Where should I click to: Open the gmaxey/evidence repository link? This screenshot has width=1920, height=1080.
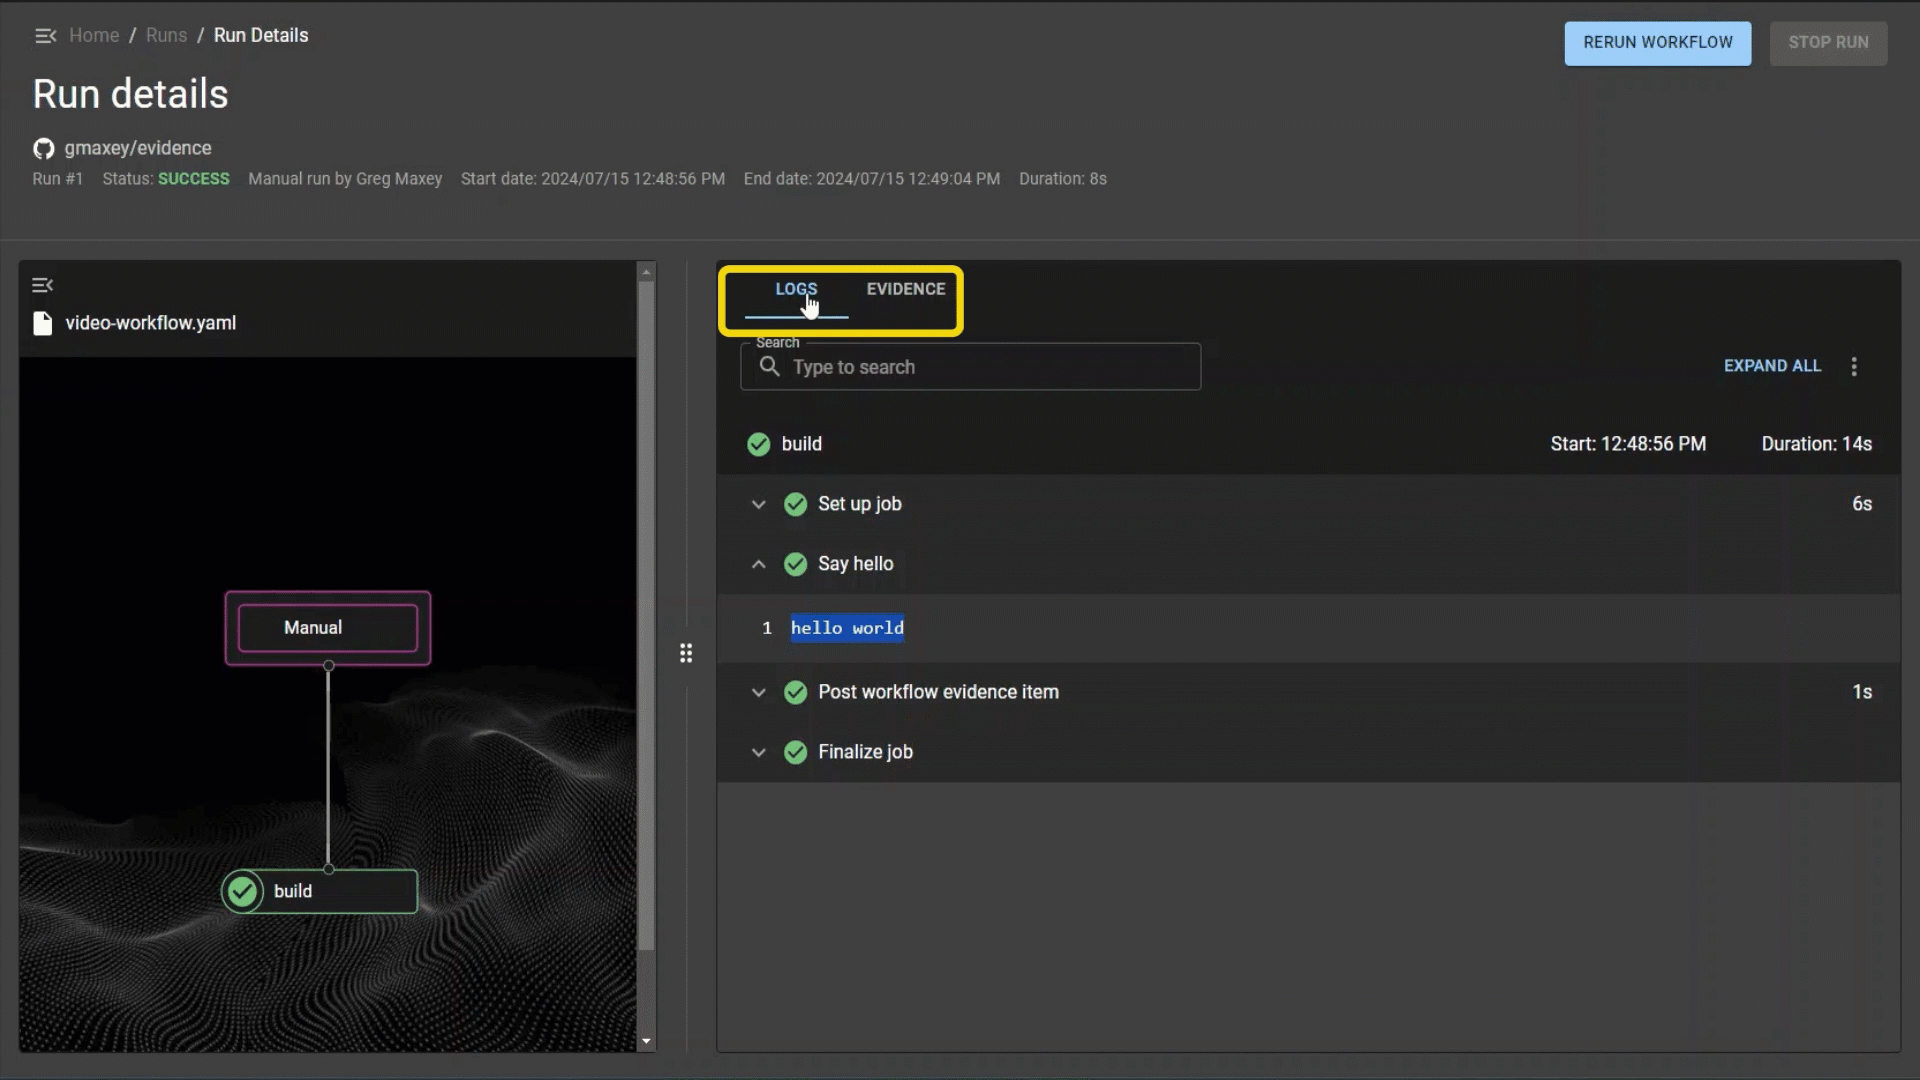pos(138,149)
